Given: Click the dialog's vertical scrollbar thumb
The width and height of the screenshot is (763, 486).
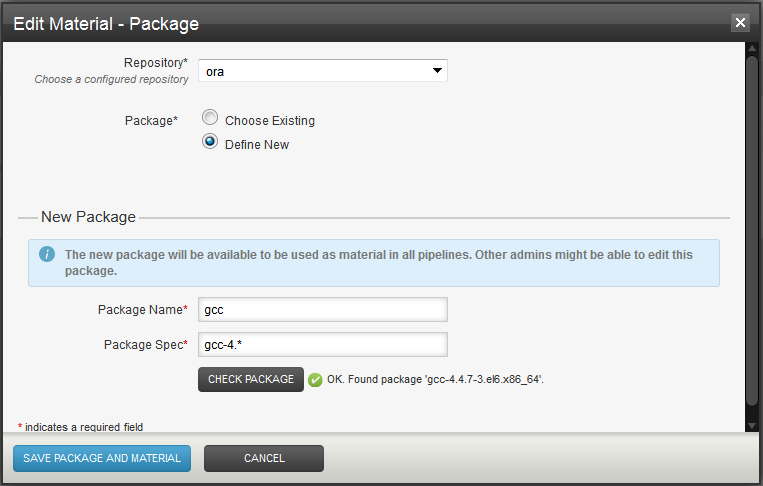Looking at the screenshot, I should pos(752,229).
